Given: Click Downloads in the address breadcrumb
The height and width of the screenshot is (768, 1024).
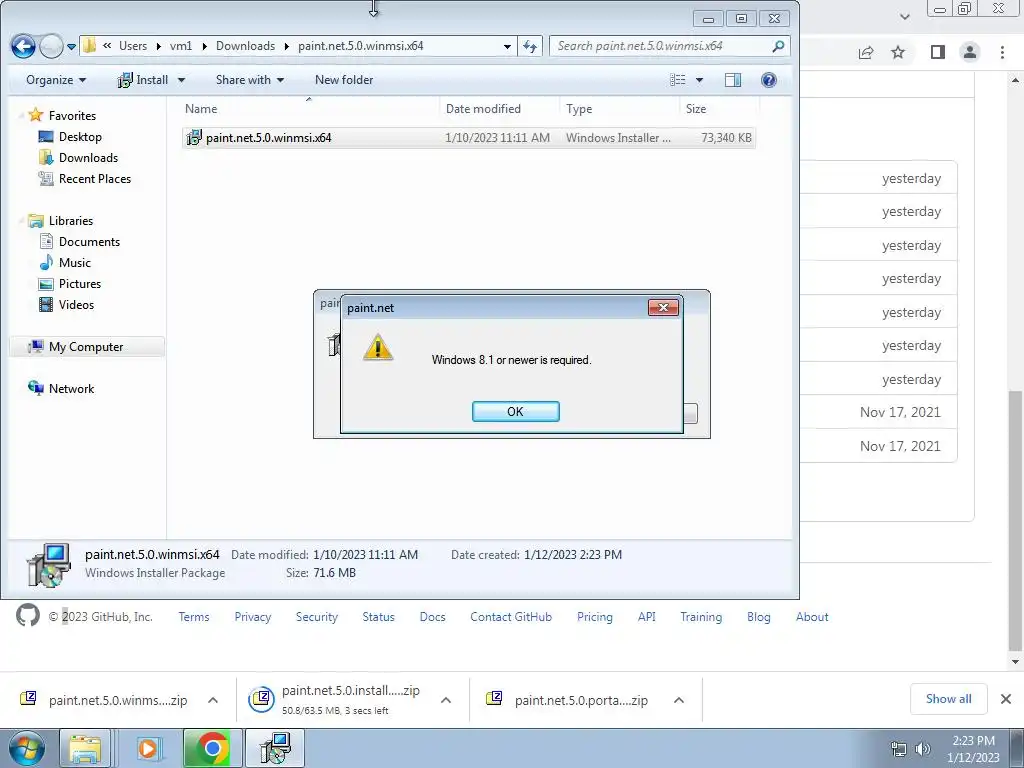Looking at the screenshot, I should (246, 46).
